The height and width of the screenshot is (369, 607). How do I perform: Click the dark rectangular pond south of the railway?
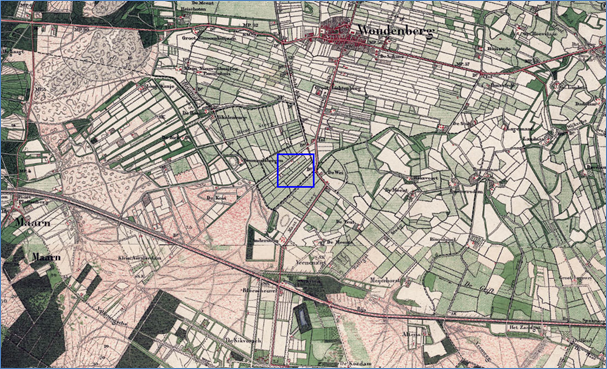[303, 318]
